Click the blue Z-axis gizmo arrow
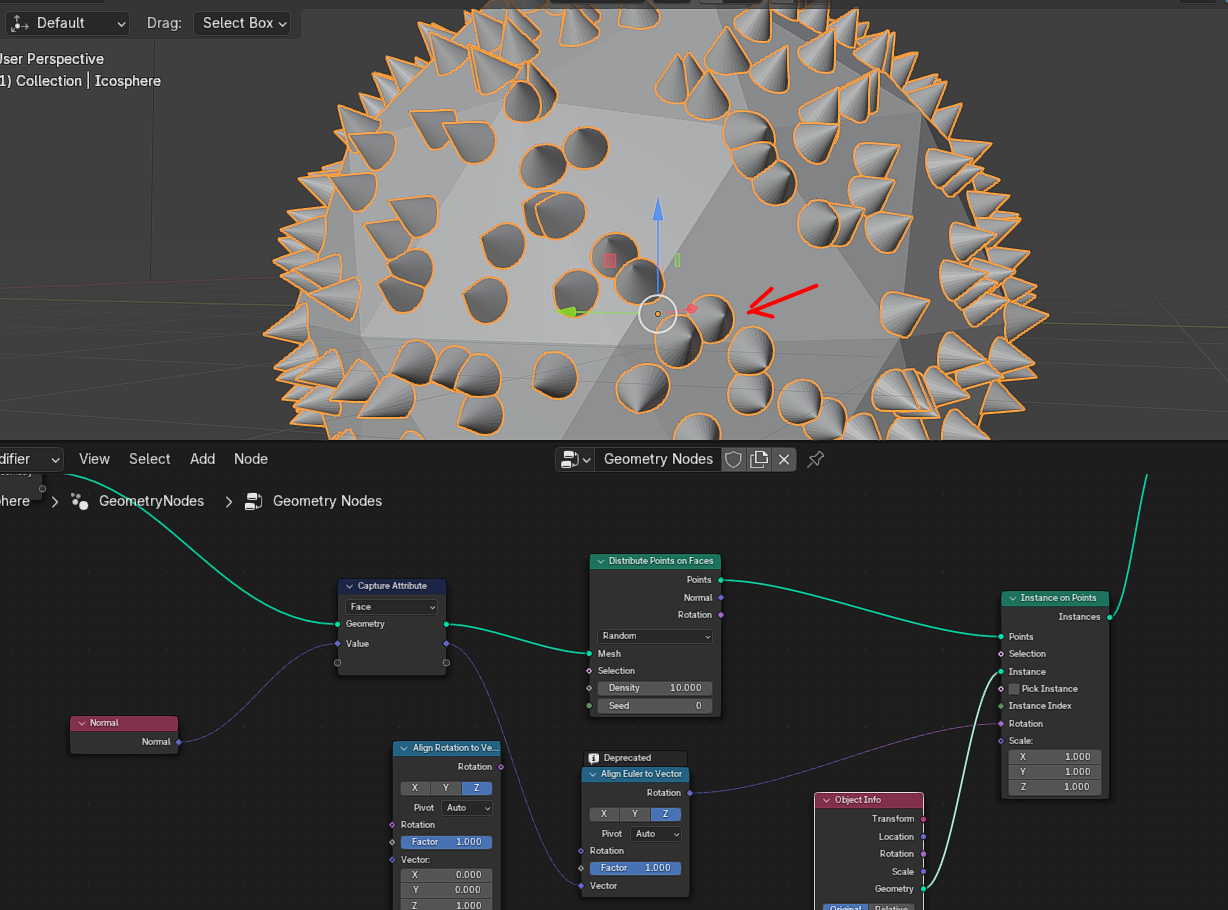 click(658, 209)
